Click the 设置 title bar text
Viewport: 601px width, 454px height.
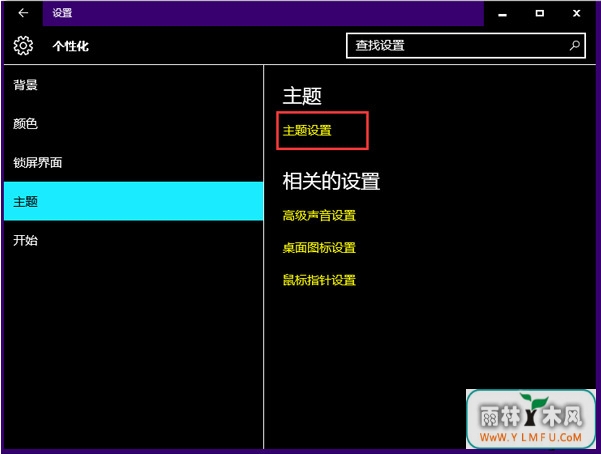pos(62,13)
